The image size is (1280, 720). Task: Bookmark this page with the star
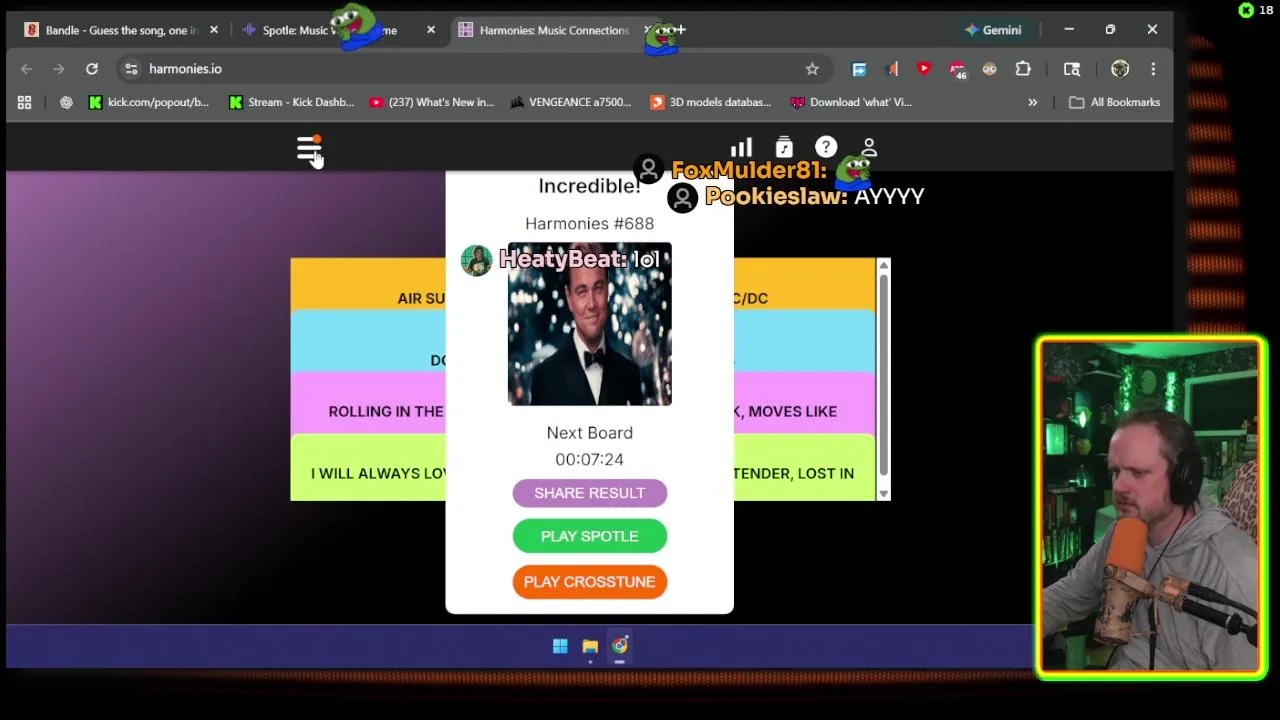click(x=812, y=69)
